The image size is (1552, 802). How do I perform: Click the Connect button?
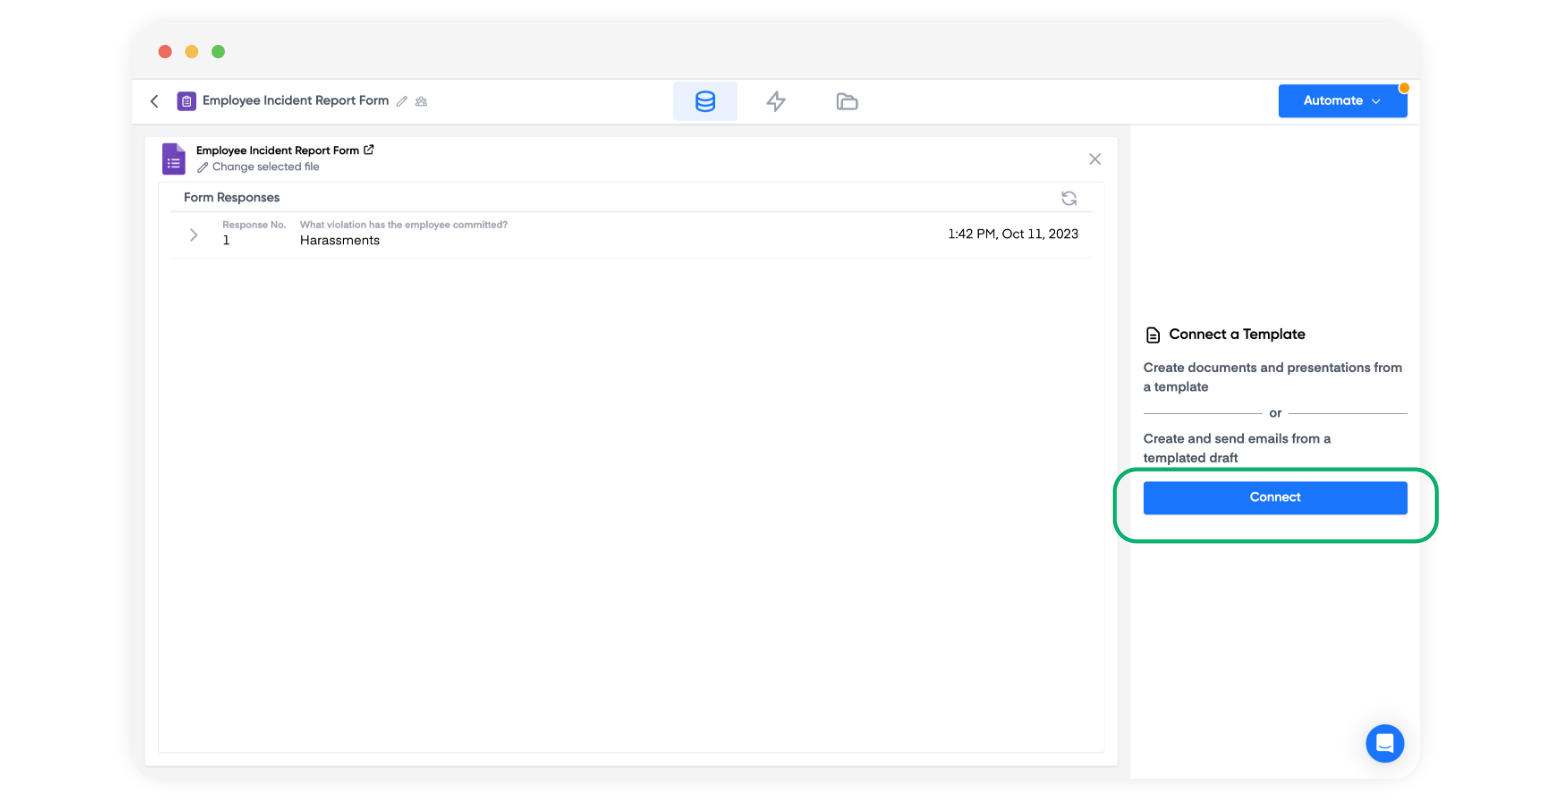[x=1275, y=498]
